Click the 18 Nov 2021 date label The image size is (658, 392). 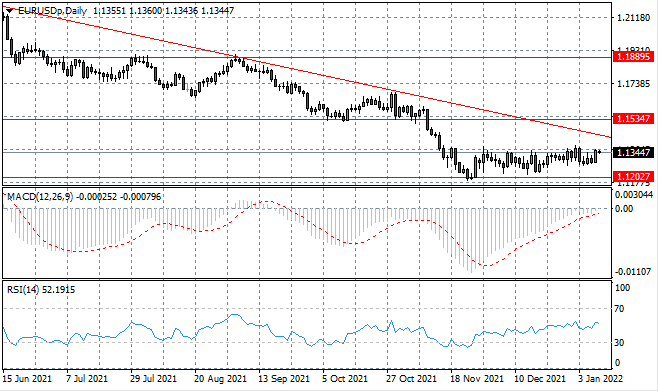pos(477,379)
